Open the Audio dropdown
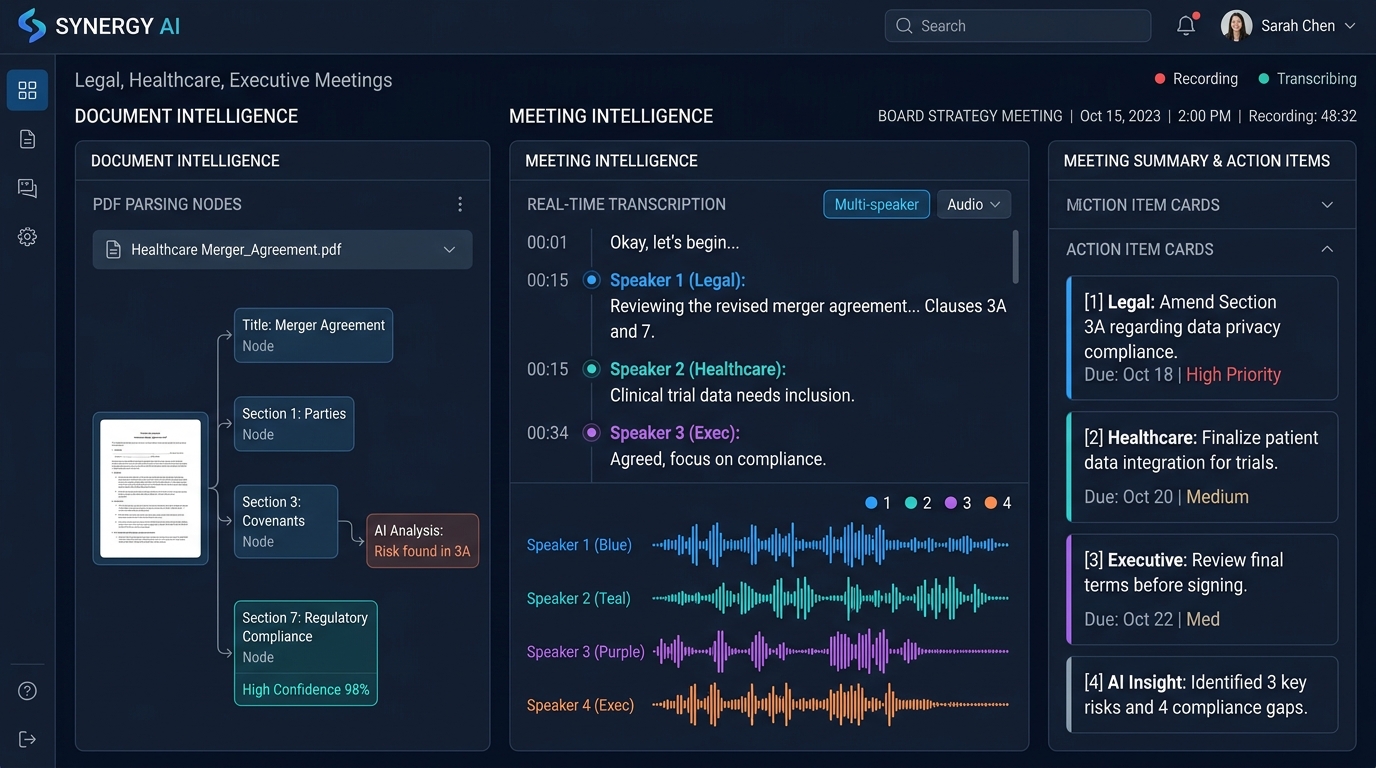 click(x=974, y=204)
